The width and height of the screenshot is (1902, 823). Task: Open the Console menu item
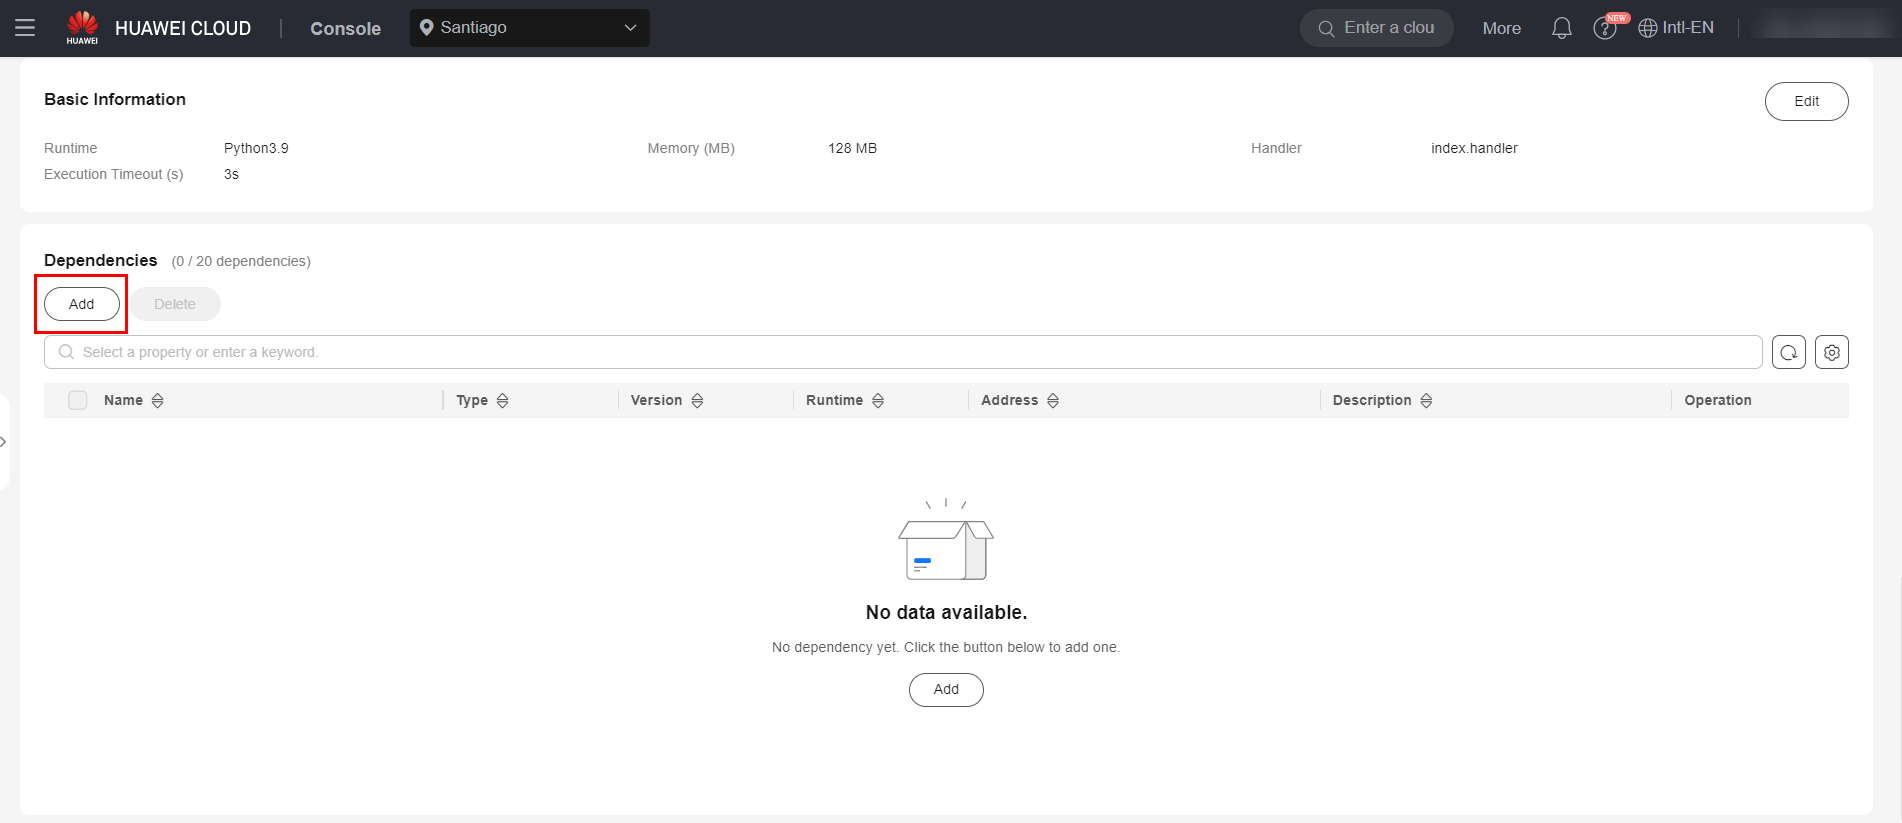click(345, 29)
